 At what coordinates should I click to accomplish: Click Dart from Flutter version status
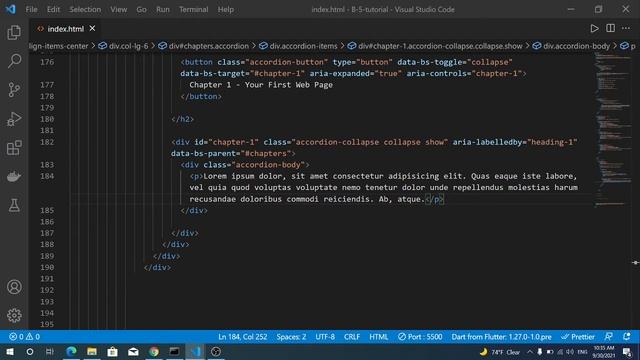click(501, 337)
